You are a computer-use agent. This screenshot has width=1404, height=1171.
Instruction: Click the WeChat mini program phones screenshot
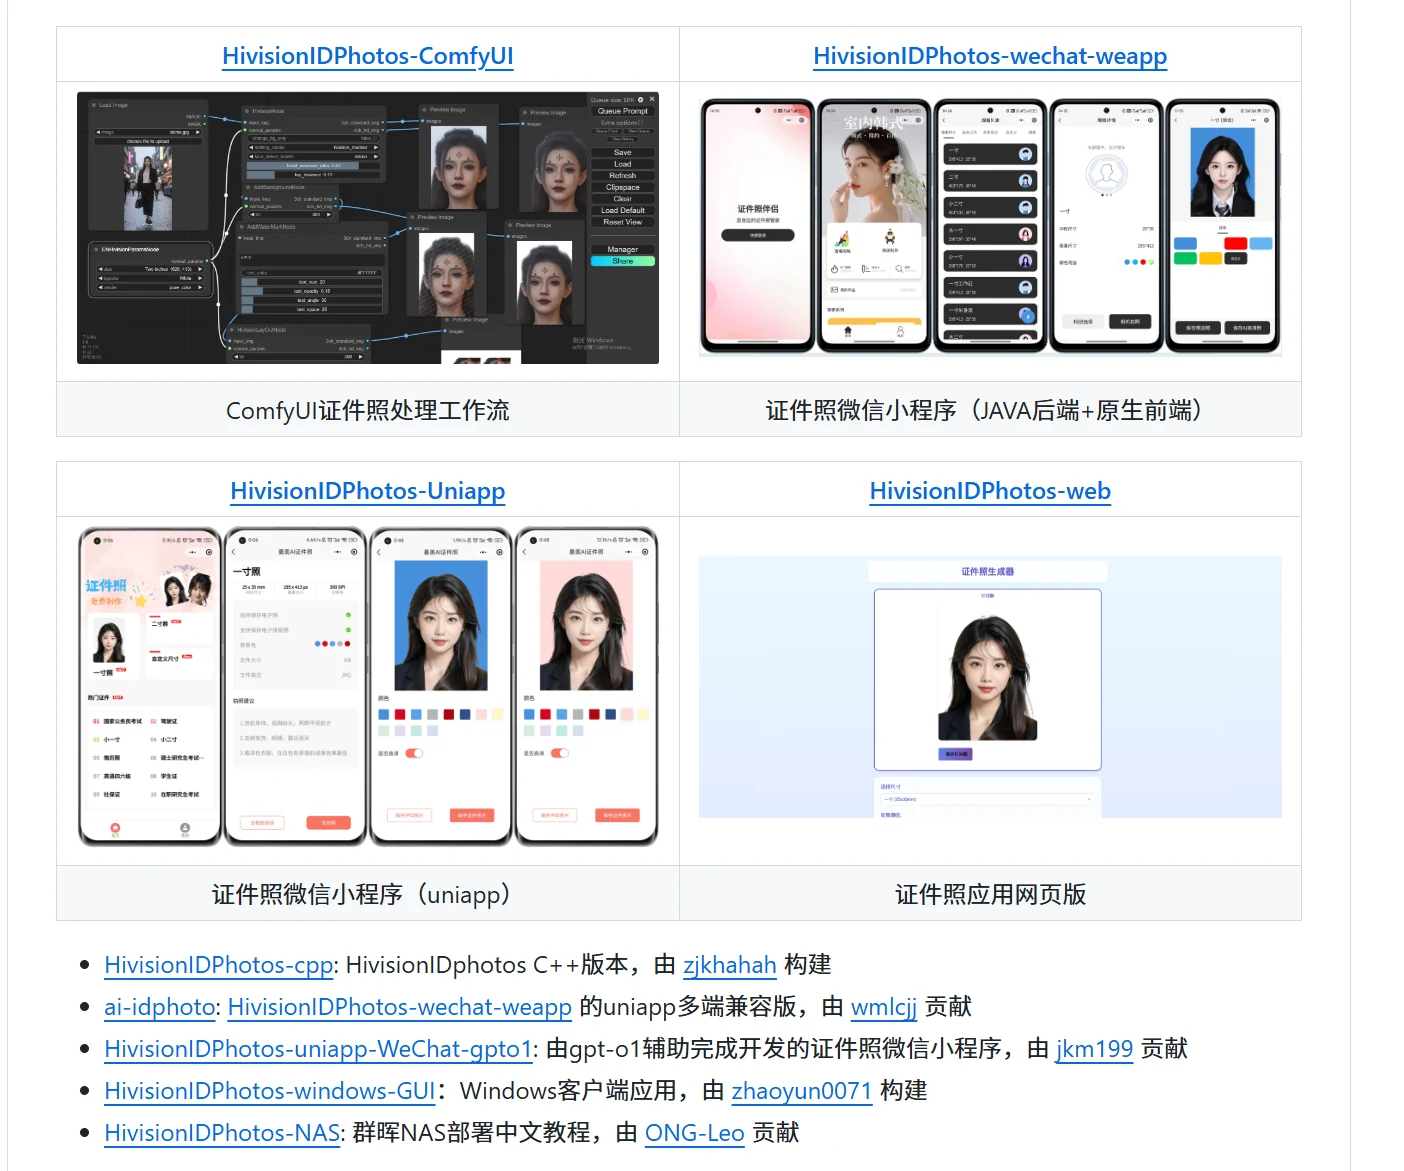click(989, 226)
